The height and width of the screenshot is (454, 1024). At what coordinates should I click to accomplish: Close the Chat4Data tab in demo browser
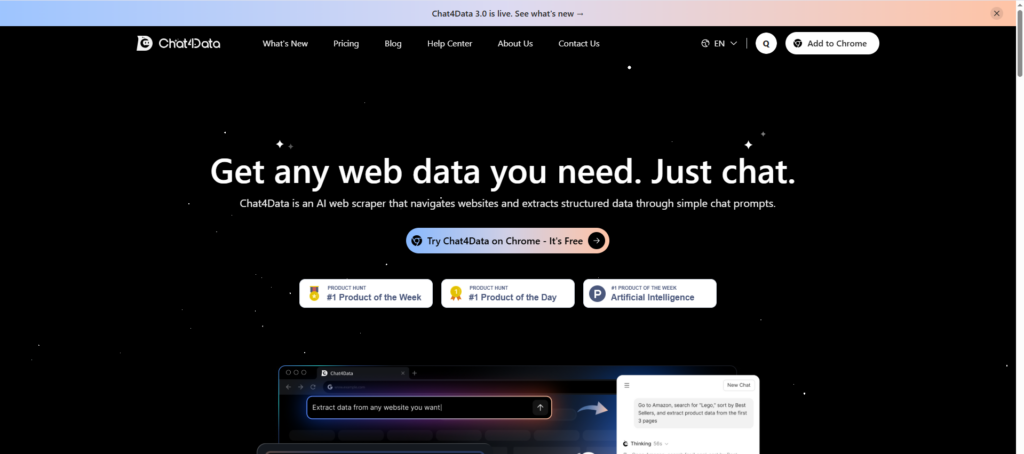coord(403,373)
